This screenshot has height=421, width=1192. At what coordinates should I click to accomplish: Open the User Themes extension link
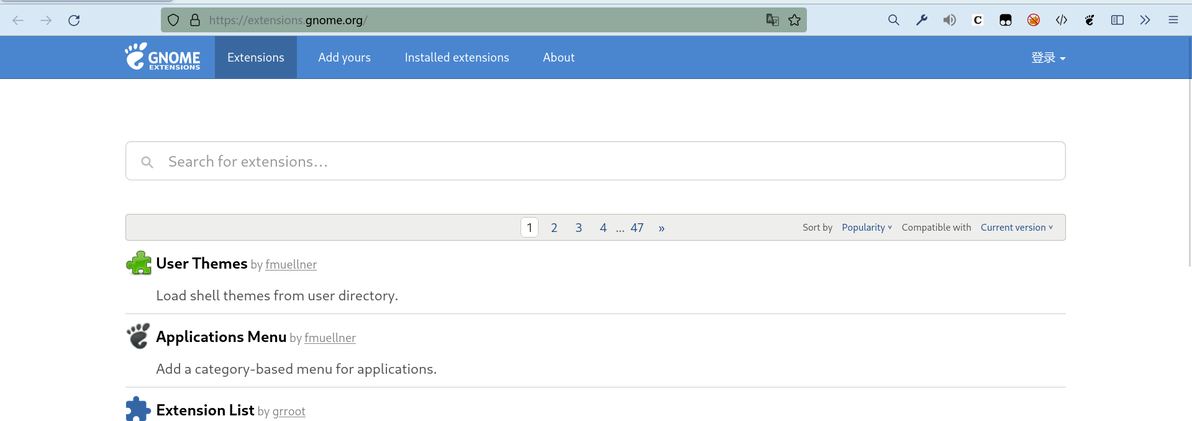point(202,264)
